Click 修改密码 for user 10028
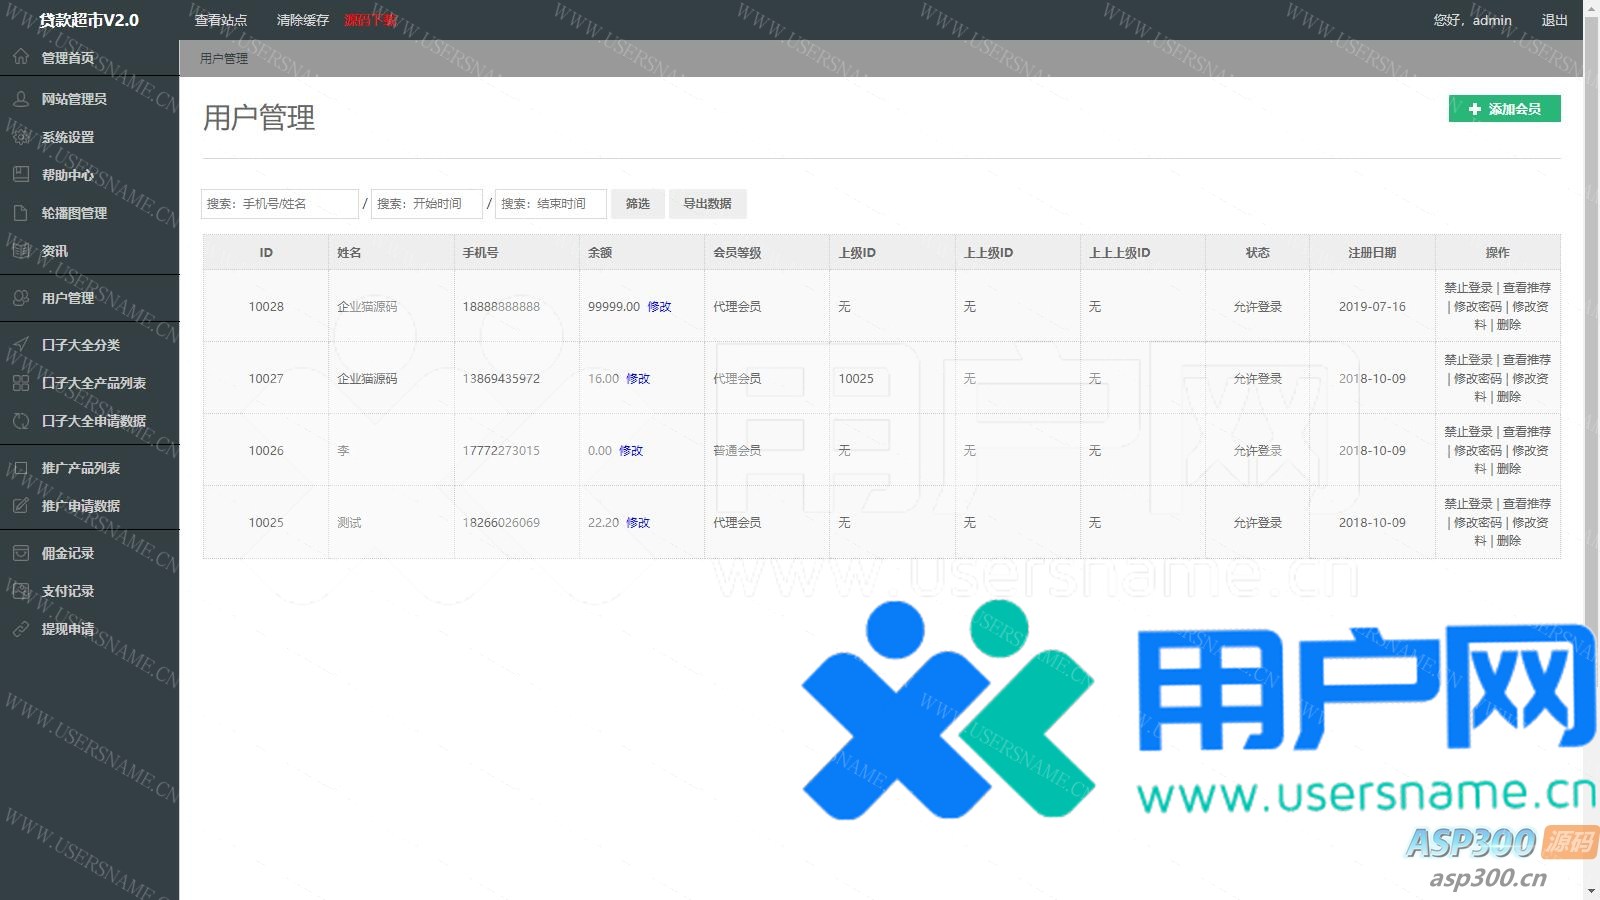 coord(1478,307)
